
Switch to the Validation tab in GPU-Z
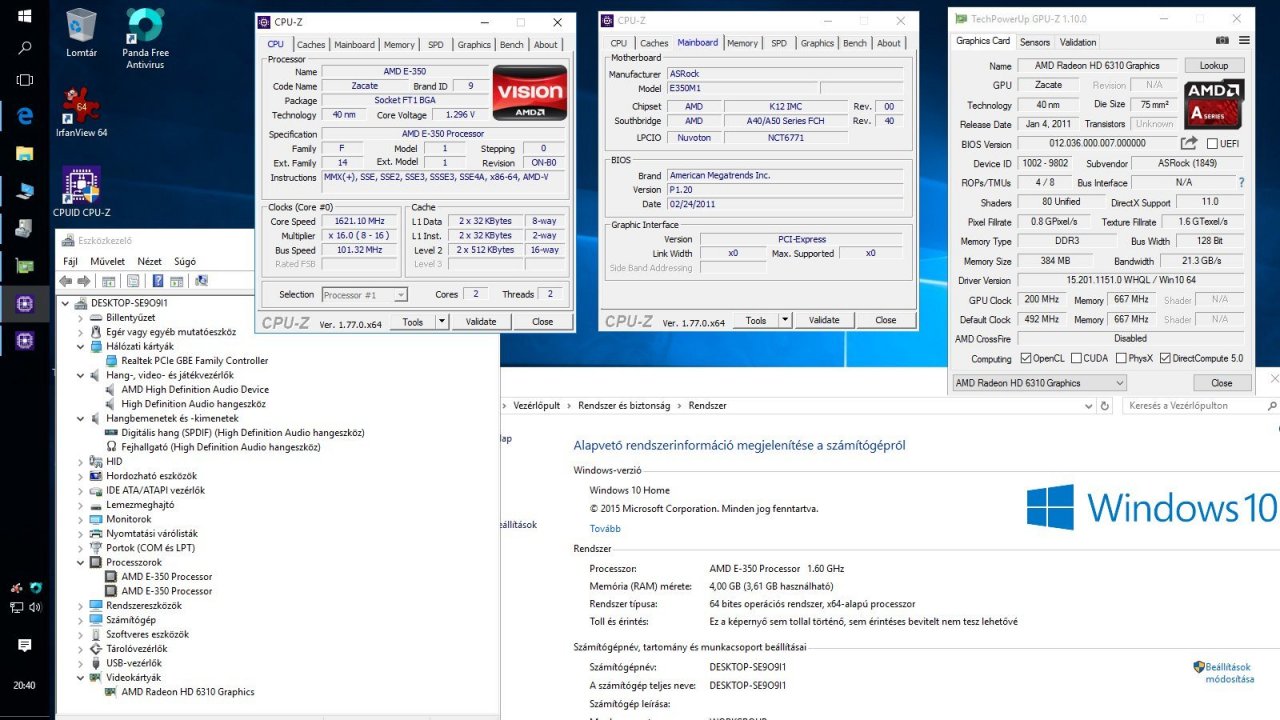click(1078, 42)
